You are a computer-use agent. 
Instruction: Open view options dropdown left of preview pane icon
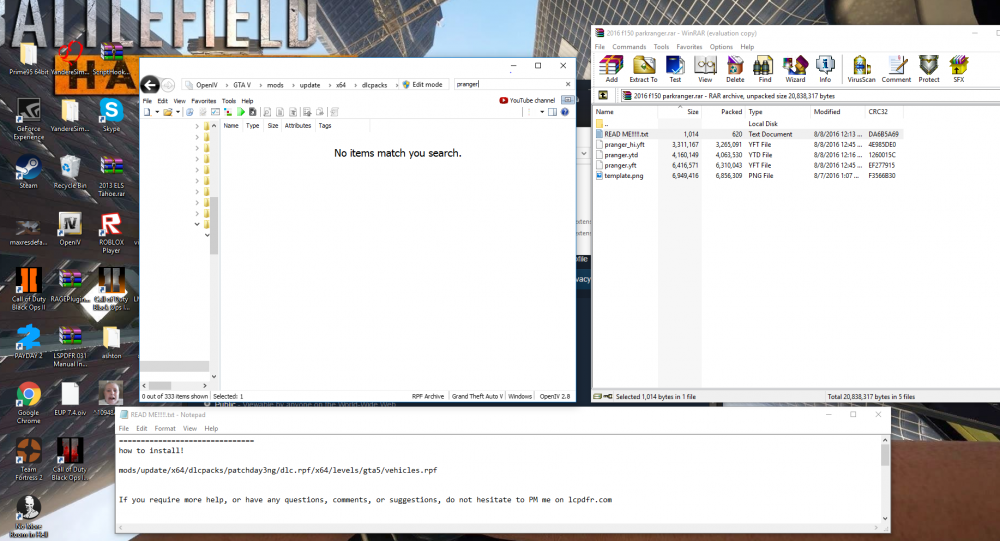pyautogui.click(x=542, y=112)
